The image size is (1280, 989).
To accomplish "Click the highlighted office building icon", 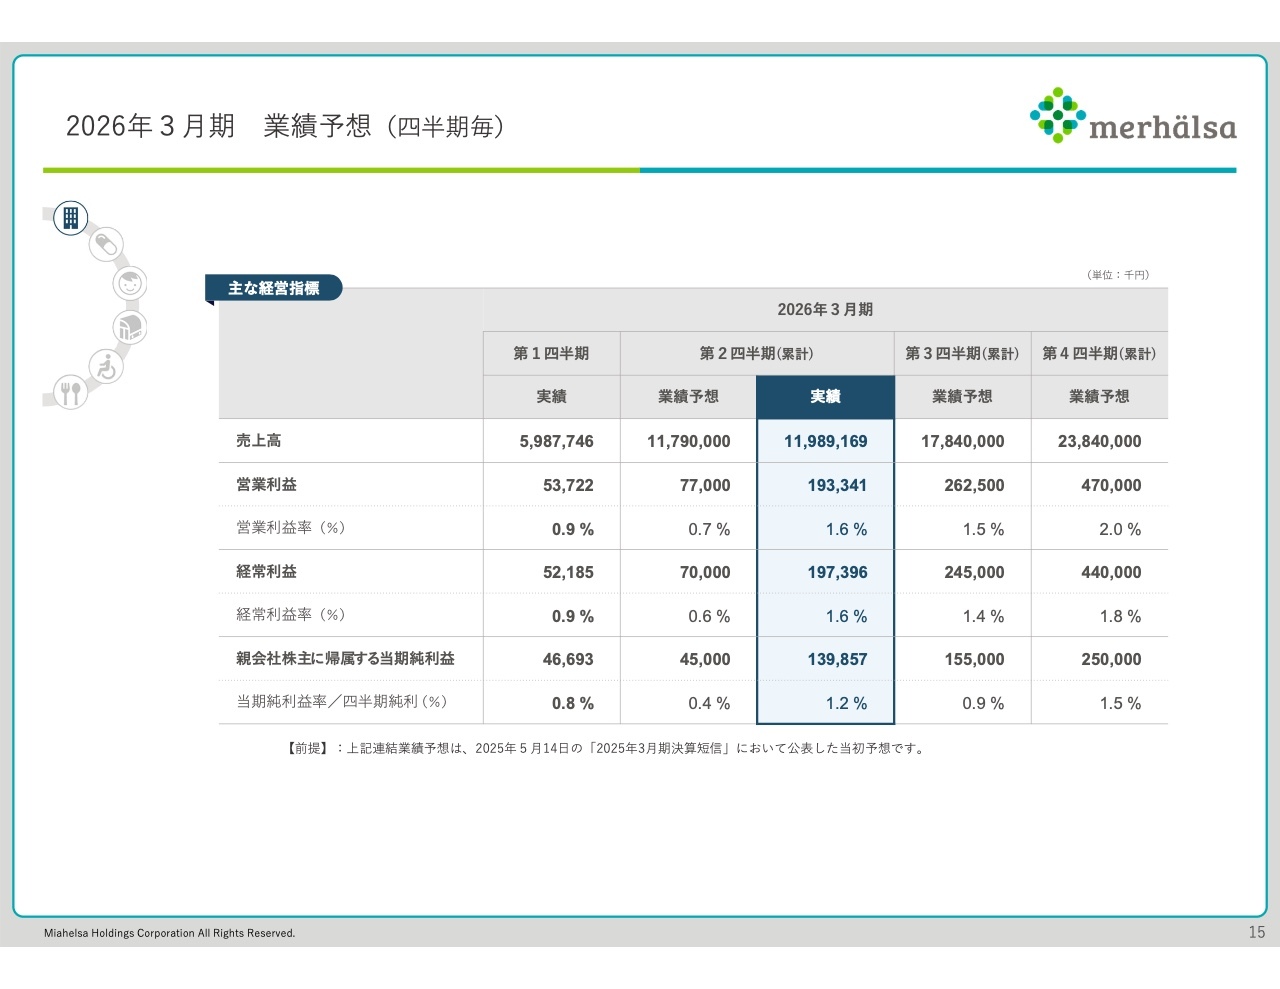I will click(x=71, y=217).
